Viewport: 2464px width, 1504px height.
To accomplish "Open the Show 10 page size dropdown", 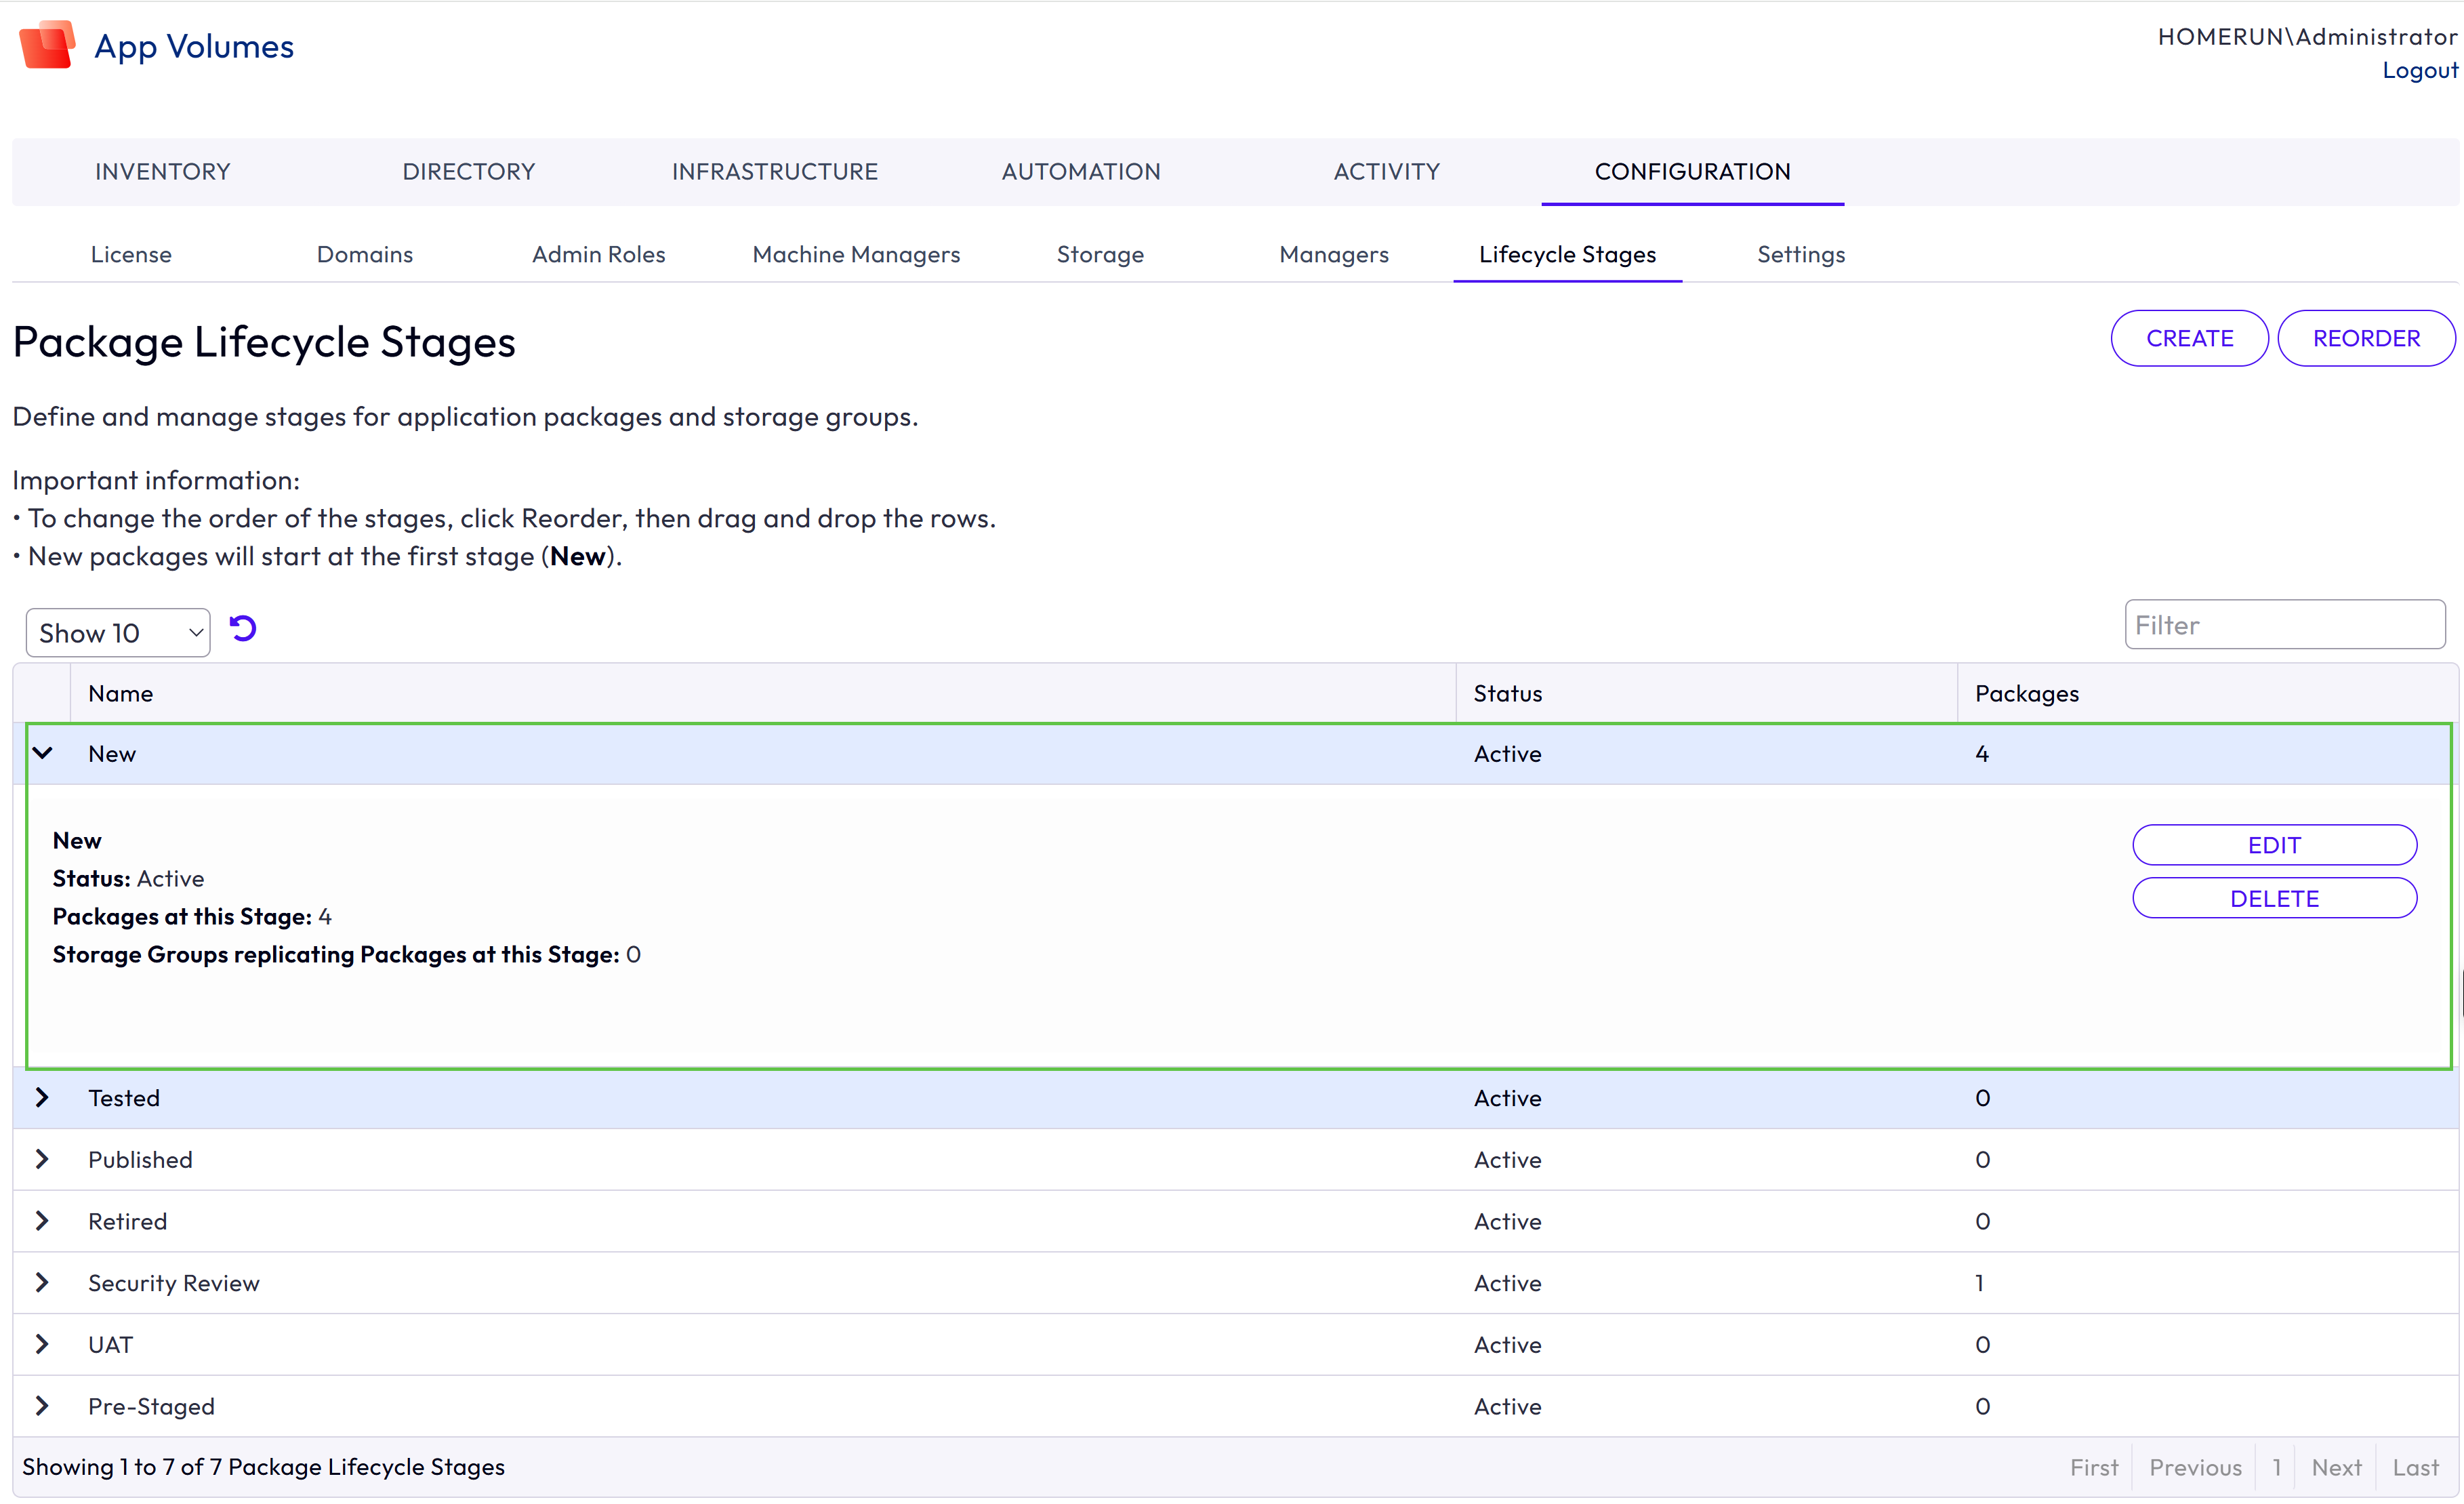I will pyautogui.click(x=118, y=633).
